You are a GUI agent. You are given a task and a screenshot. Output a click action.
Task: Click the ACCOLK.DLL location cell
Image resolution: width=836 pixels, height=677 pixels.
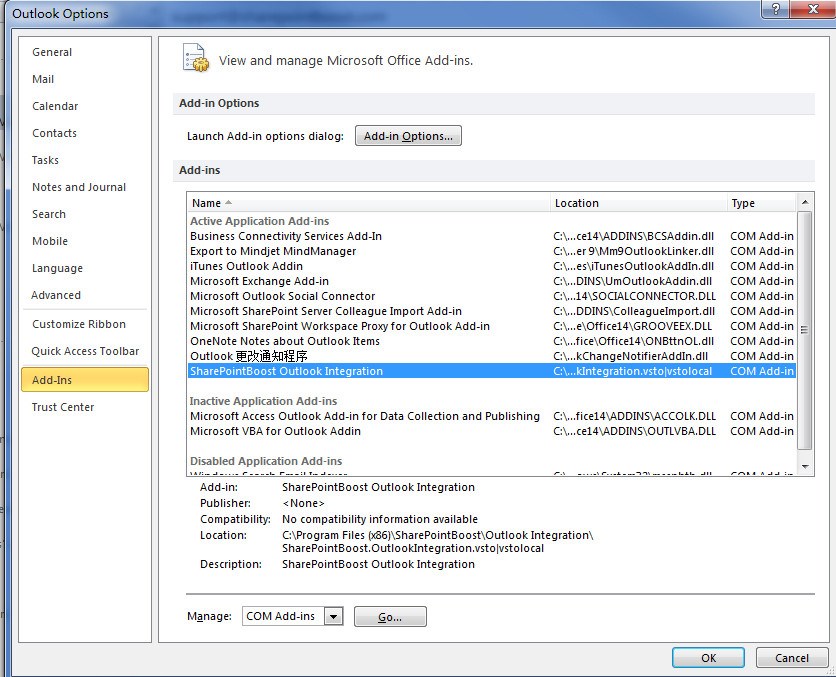pos(634,416)
